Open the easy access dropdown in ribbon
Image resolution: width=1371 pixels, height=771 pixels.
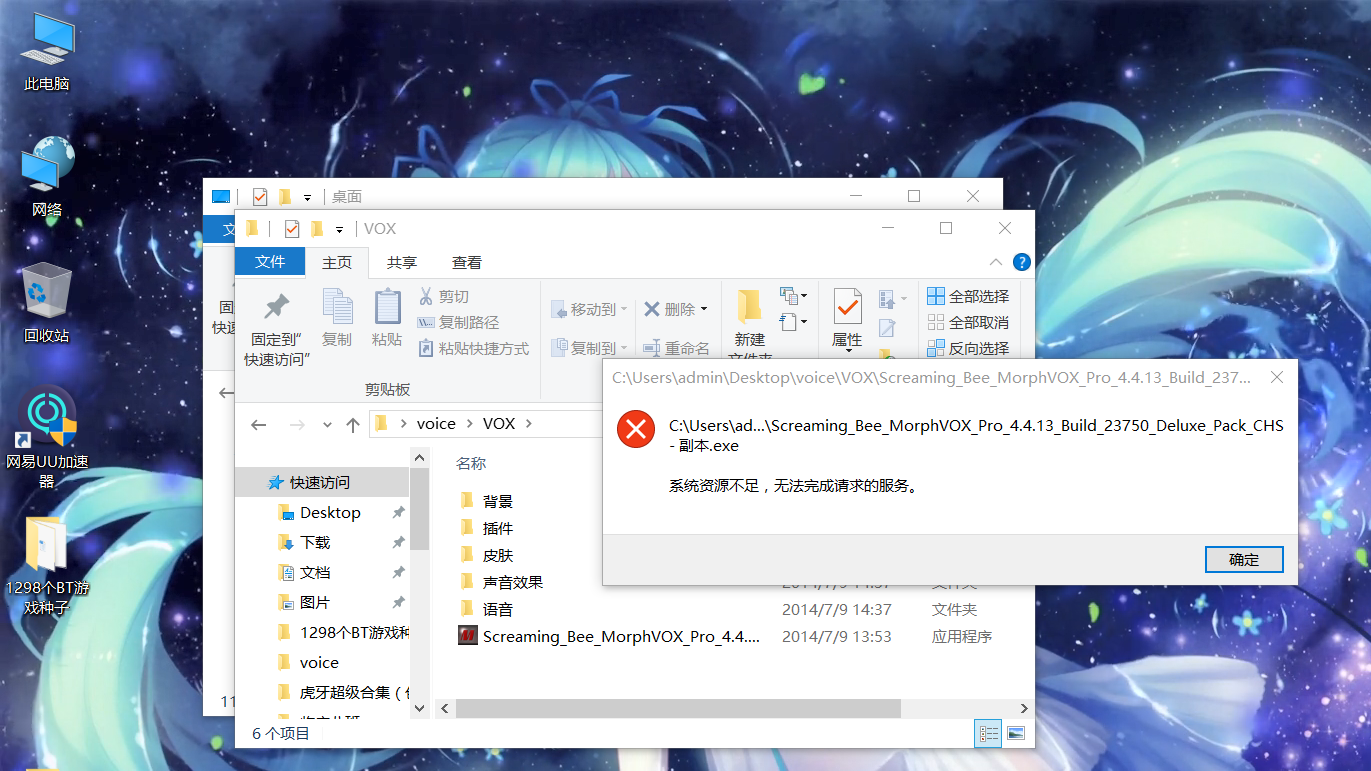tap(793, 322)
